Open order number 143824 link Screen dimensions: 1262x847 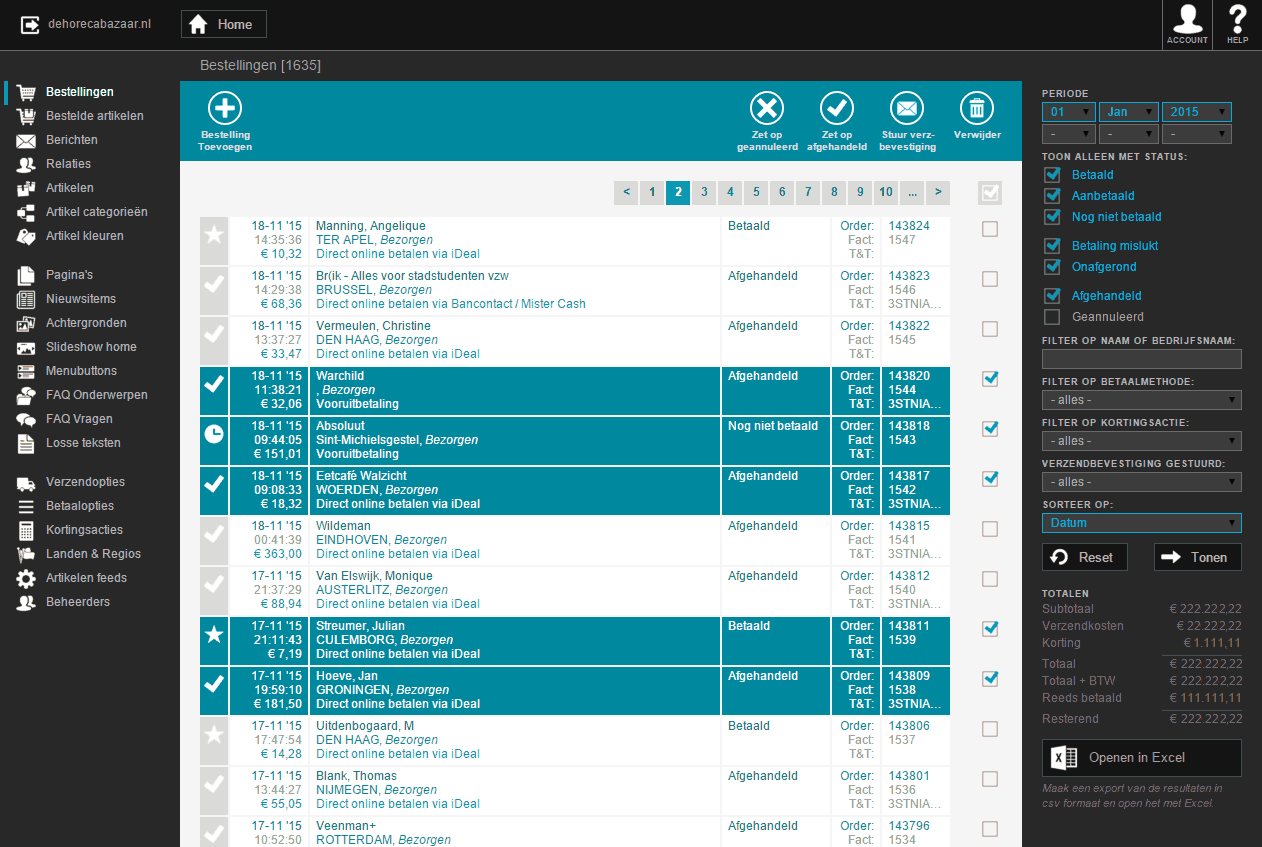coord(909,226)
